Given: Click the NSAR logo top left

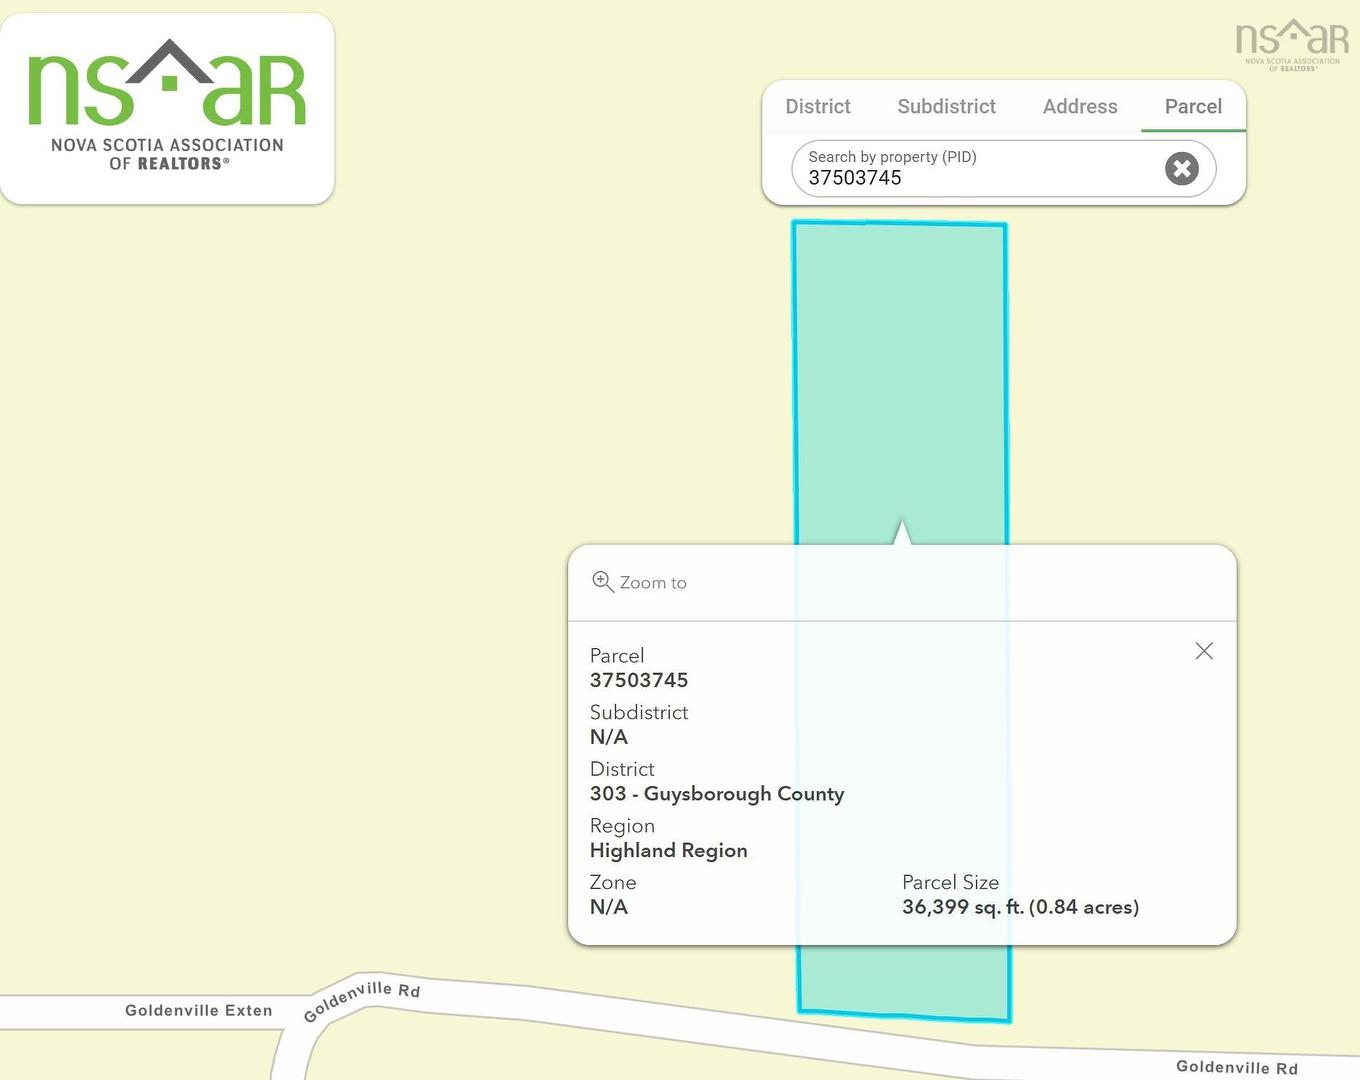Looking at the screenshot, I should [167, 107].
